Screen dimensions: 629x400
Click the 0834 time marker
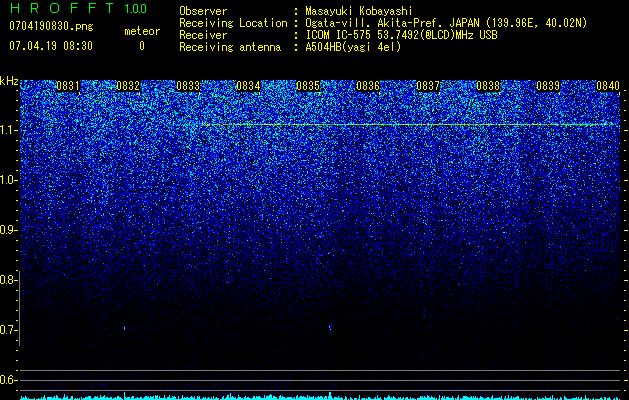pos(248,86)
